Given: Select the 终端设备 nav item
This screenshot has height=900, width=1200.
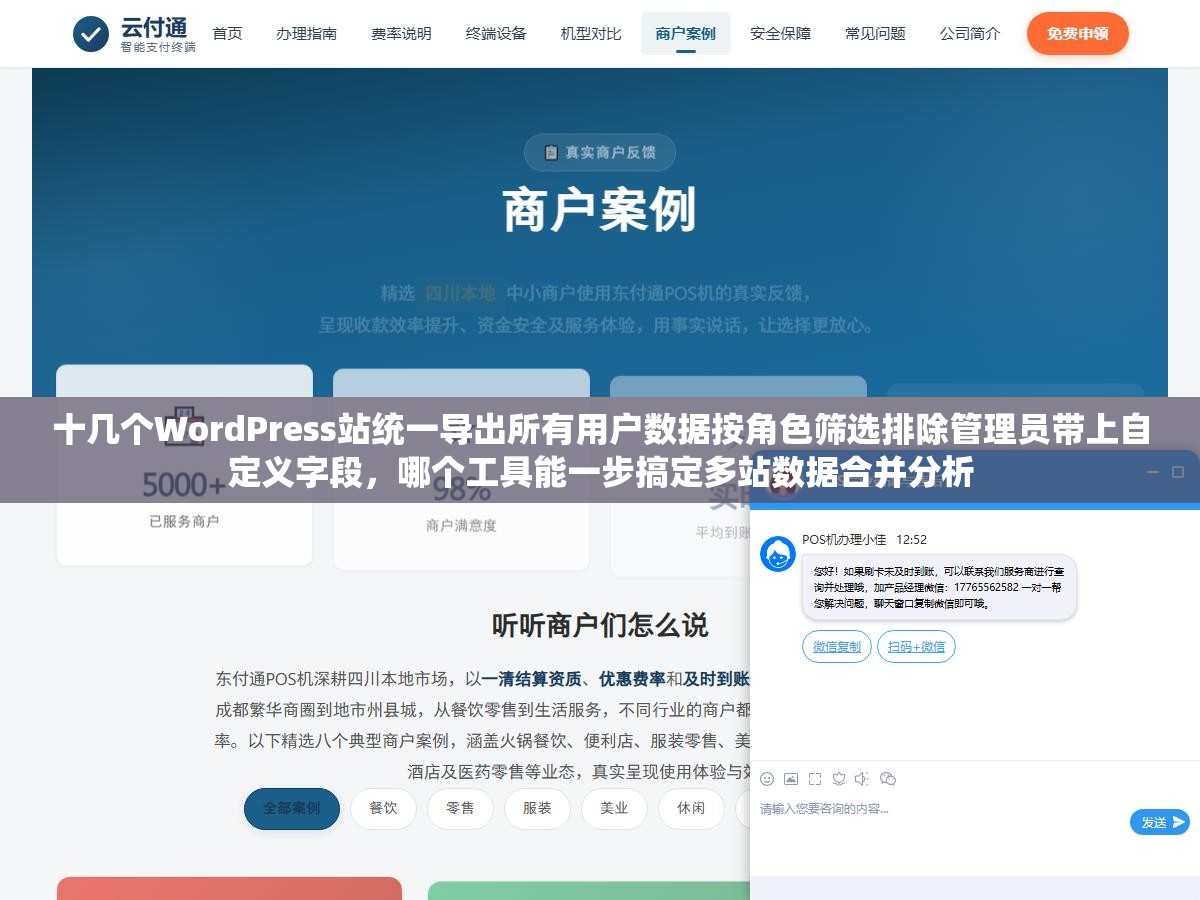Looking at the screenshot, I should [x=496, y=33].
